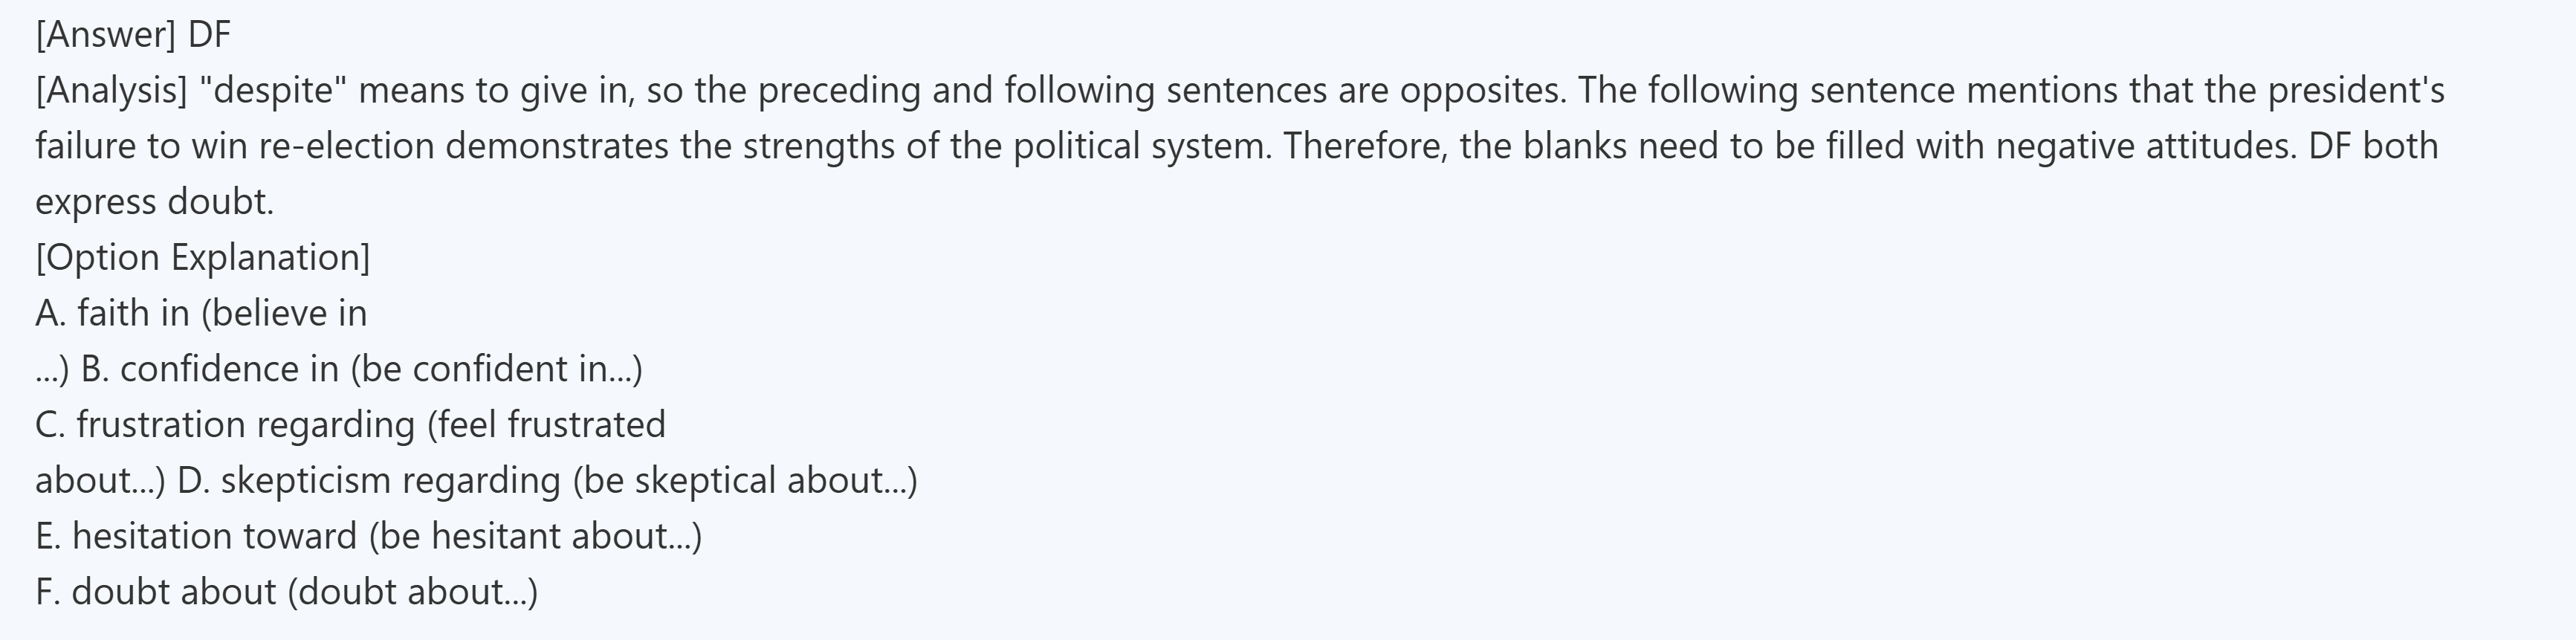
Task: Click the gloss "(be hesitant about...)"
Action: tap(535, 537)
